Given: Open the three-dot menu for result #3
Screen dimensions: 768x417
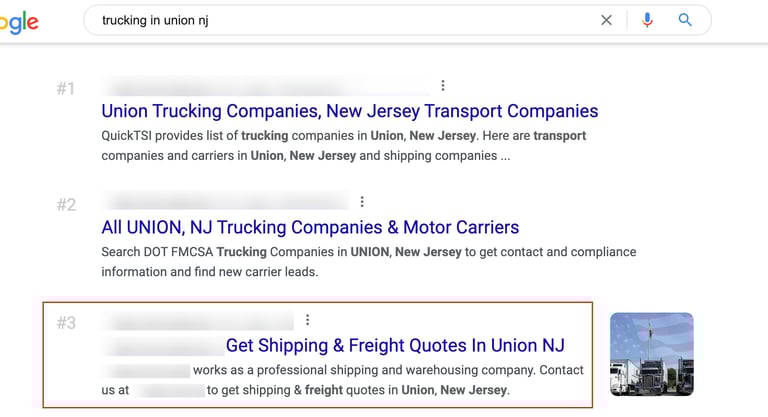Looking at the screenshot, I should click(308, 320).
